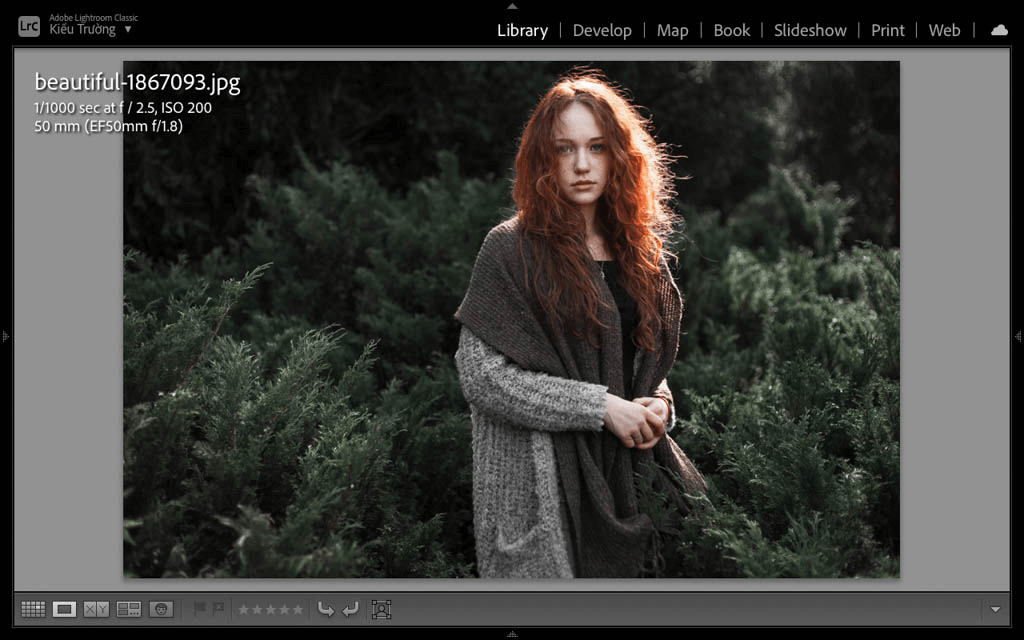Viewport: 1024px width, 640px height.
Task: Expand the bottom filmstrip arrow
Action: click(x=512, y=634)
